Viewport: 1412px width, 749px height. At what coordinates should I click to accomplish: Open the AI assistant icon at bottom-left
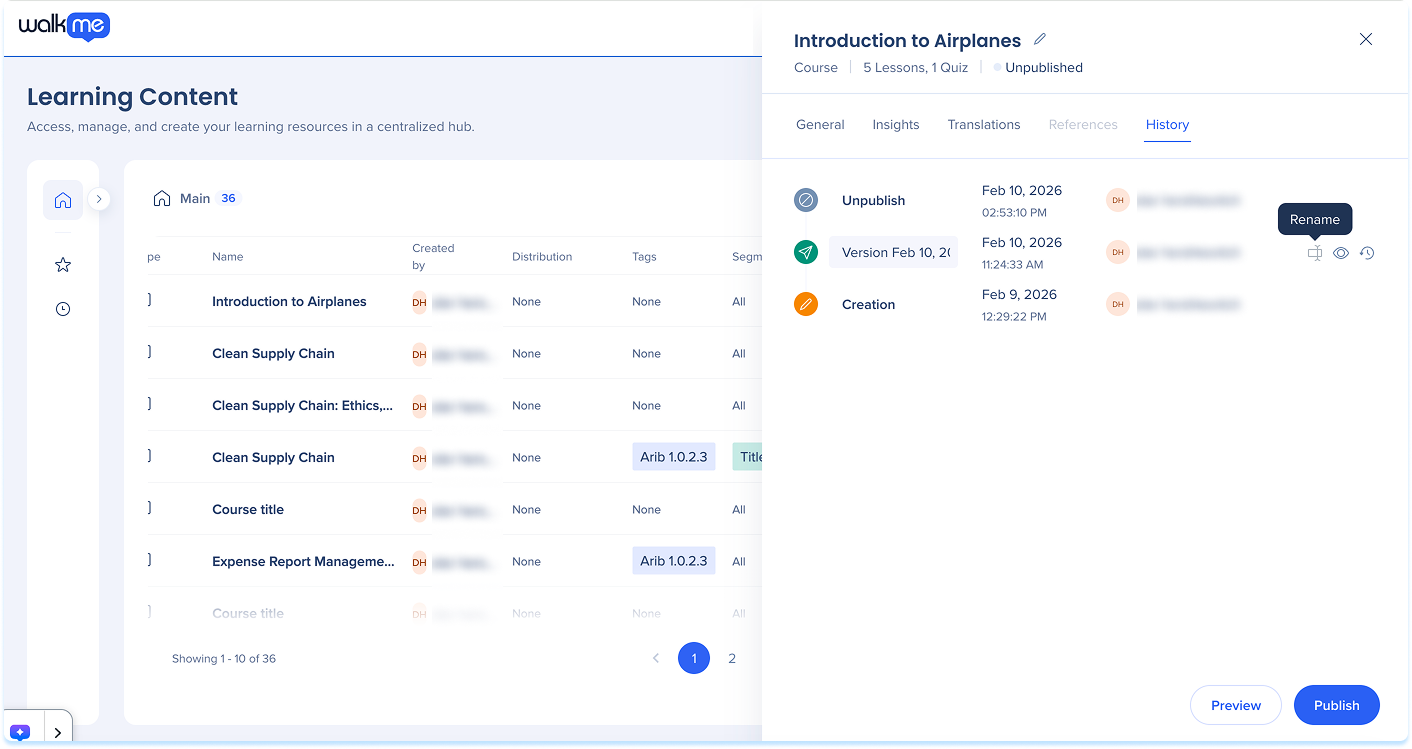coord(22,732)
